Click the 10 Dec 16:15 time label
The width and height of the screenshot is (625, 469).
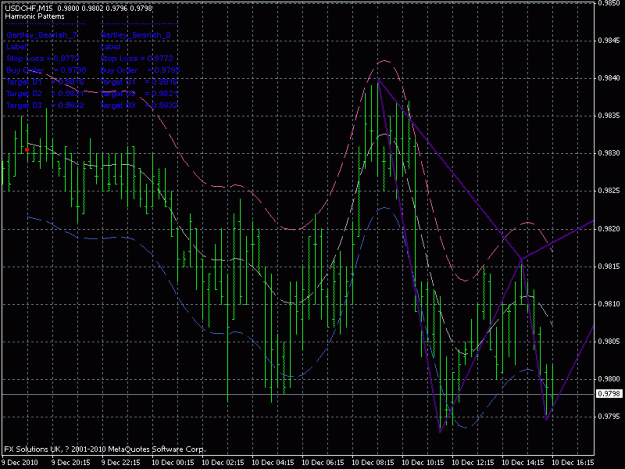pyautogui.click(x=573, y=463)
